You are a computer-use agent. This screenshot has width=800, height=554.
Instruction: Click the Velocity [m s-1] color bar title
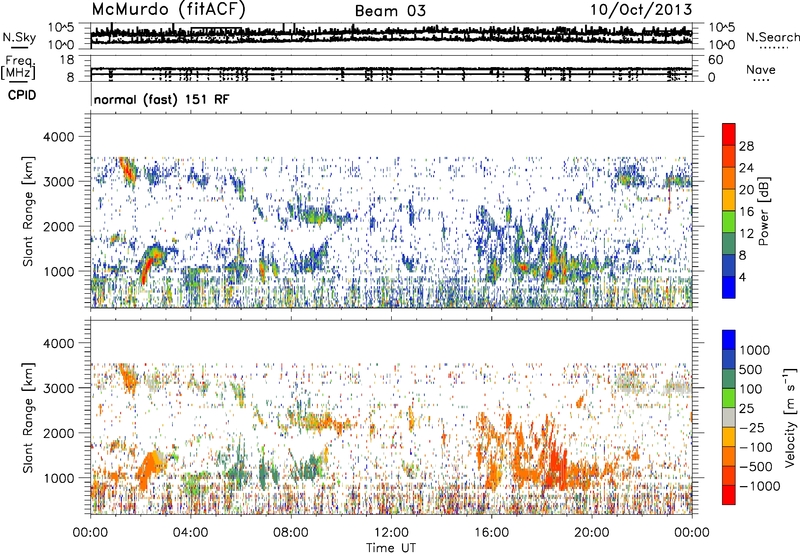coord(790,418)
